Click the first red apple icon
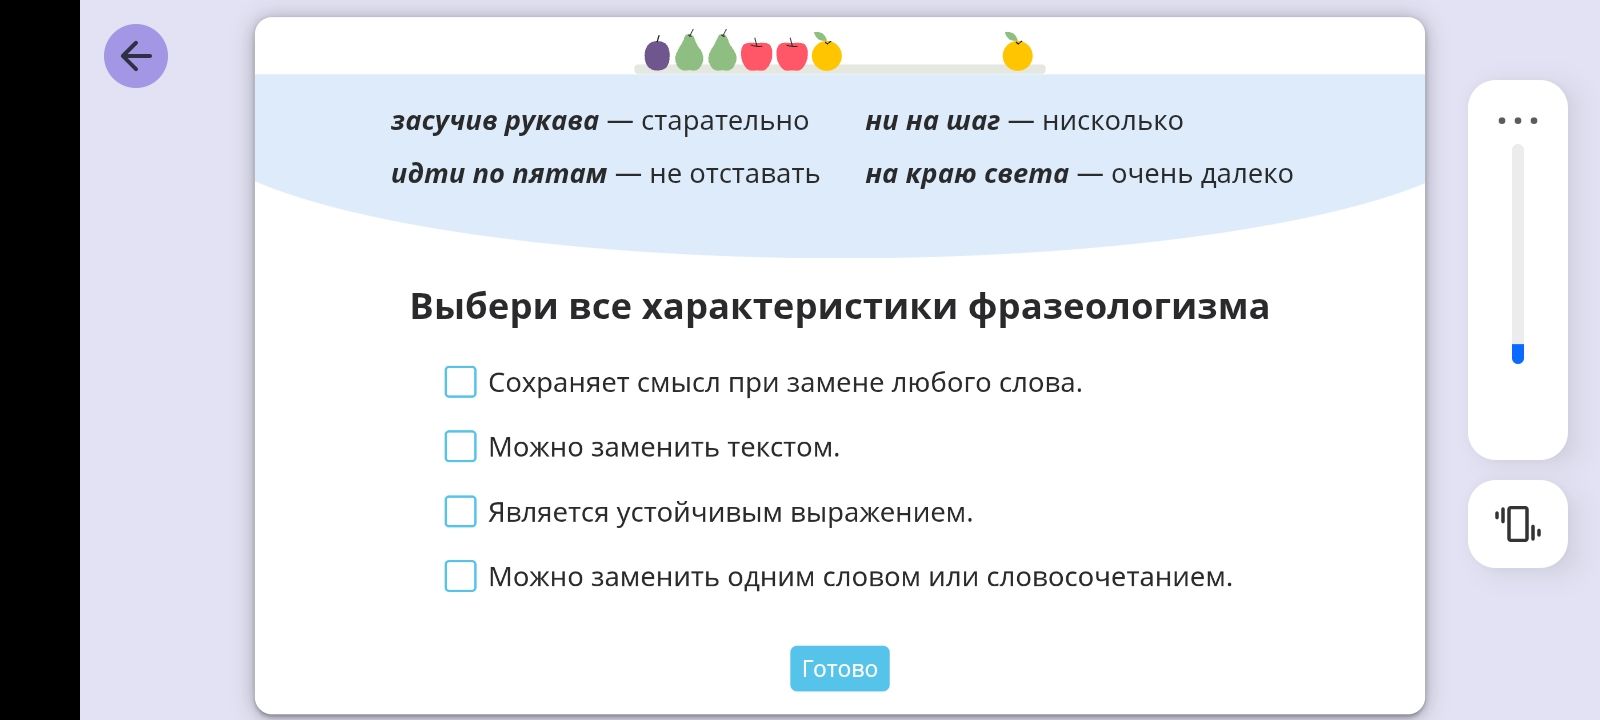This screenshot has height=720, width=1600. [756, 54]
